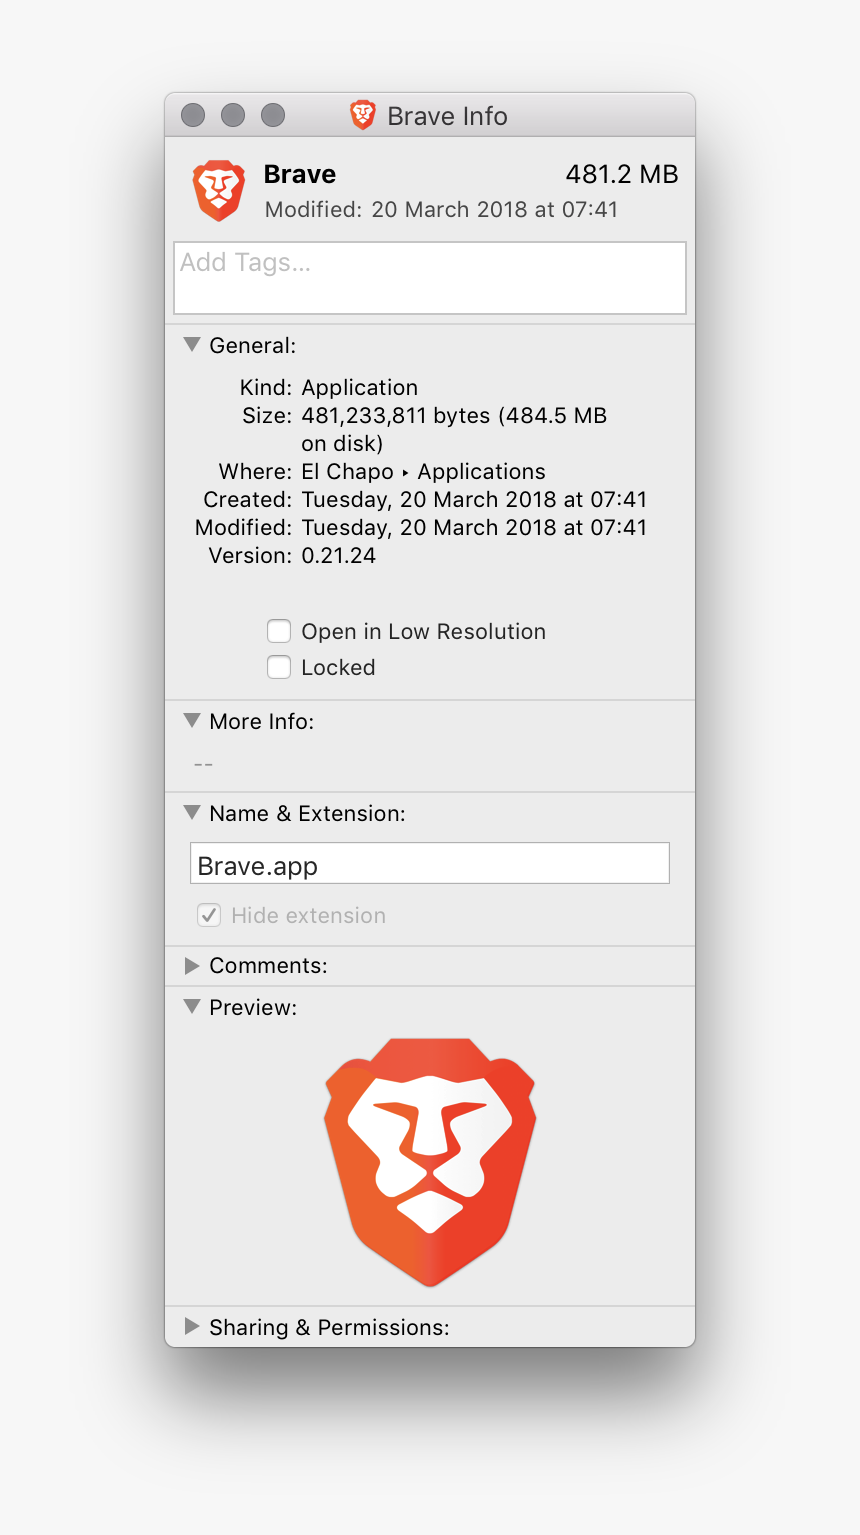Expand the Sharing & Permissions section

192,1327
